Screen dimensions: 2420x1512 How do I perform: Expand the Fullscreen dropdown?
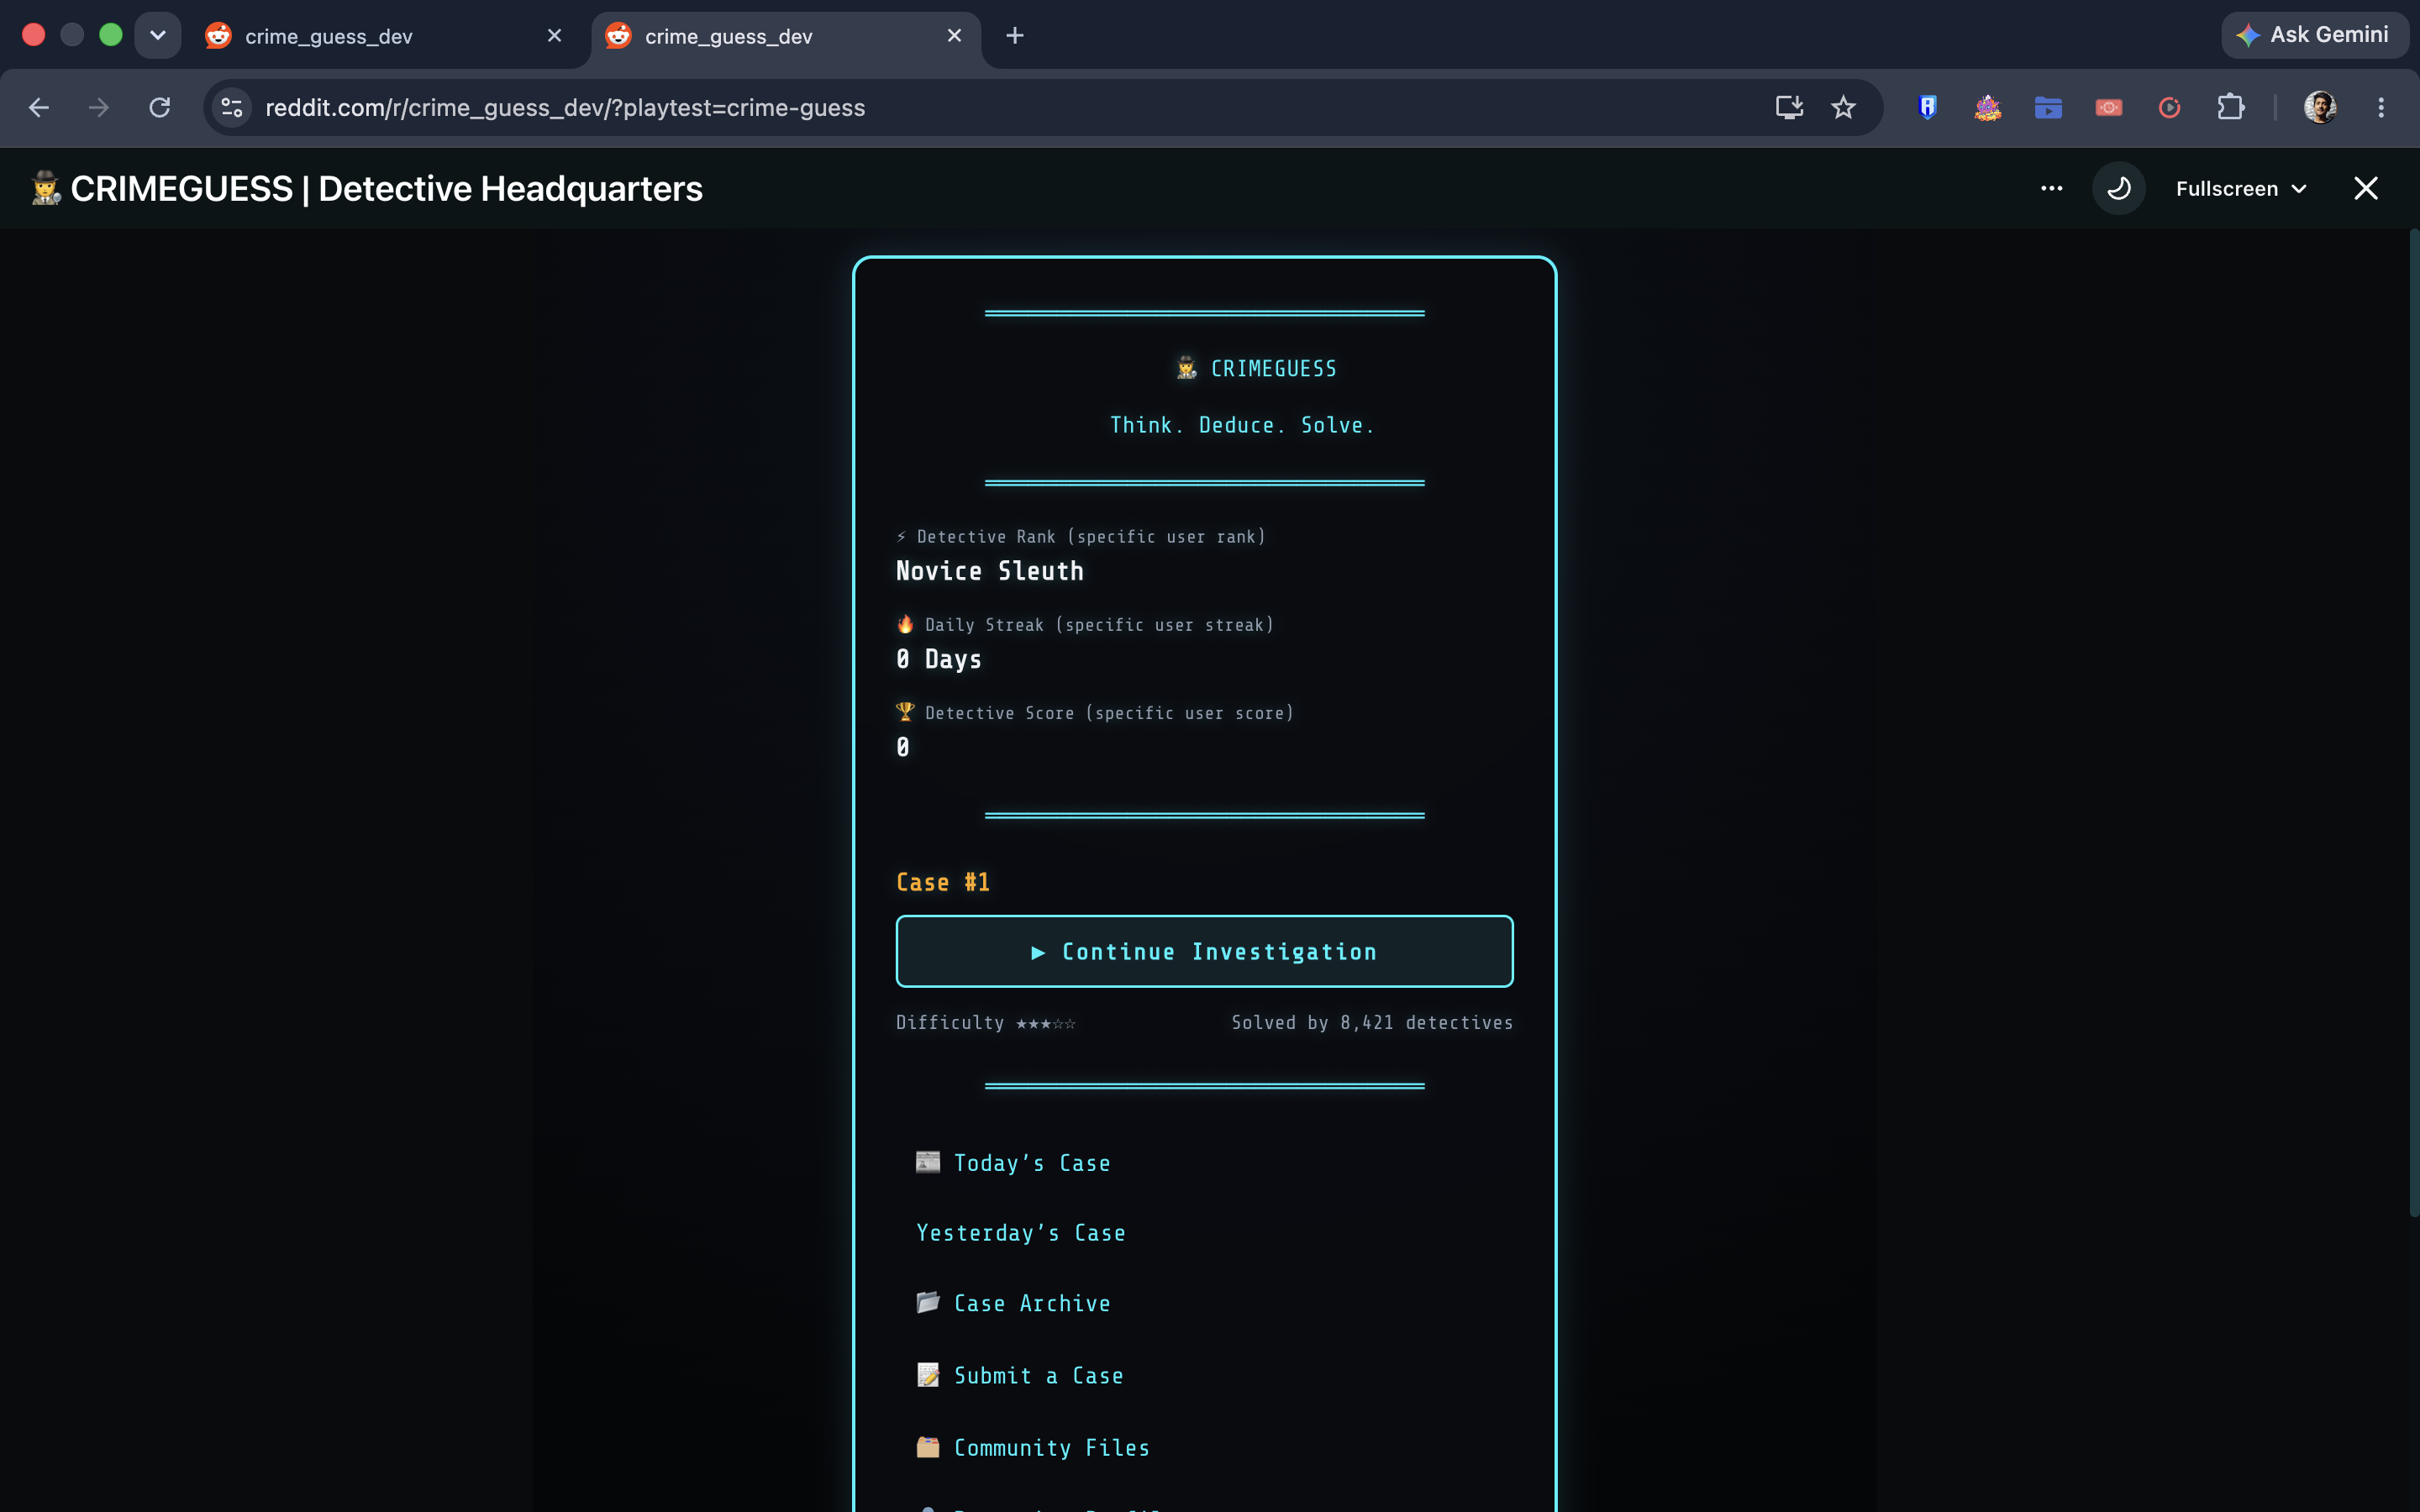coord(2241,188)
